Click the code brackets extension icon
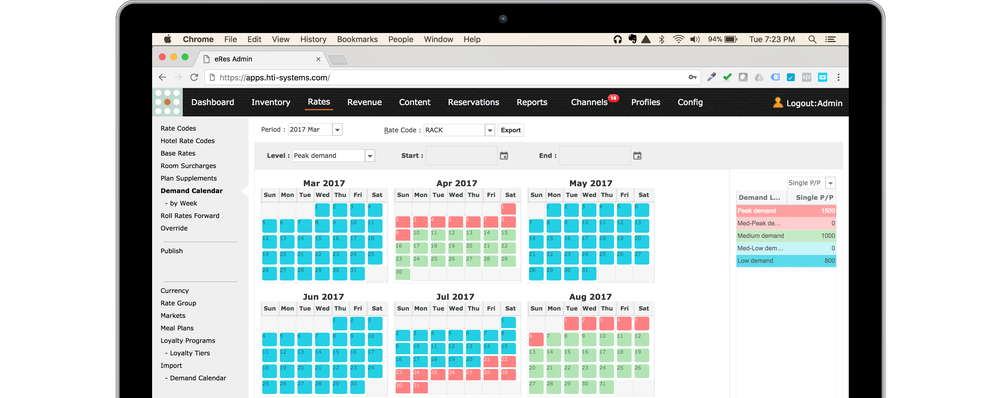 coord(806,77)
